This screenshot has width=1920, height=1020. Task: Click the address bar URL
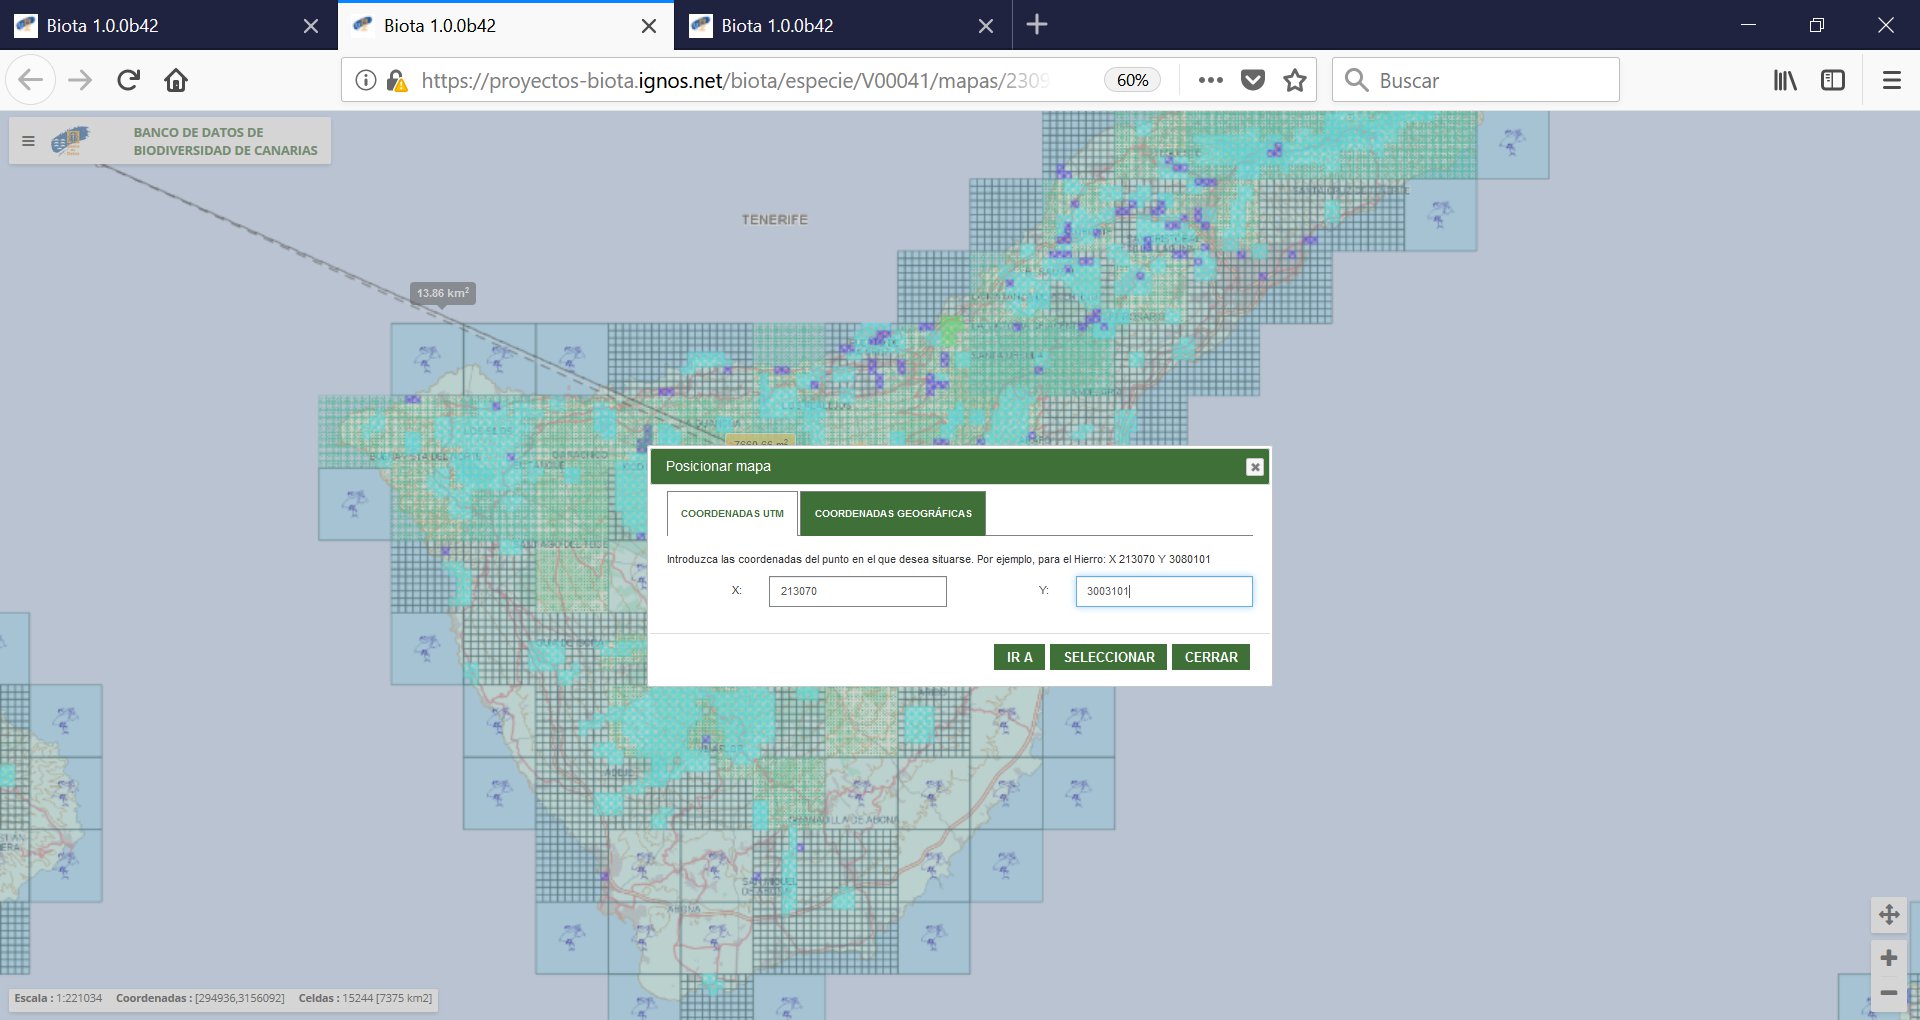click(x=735, y=80)
